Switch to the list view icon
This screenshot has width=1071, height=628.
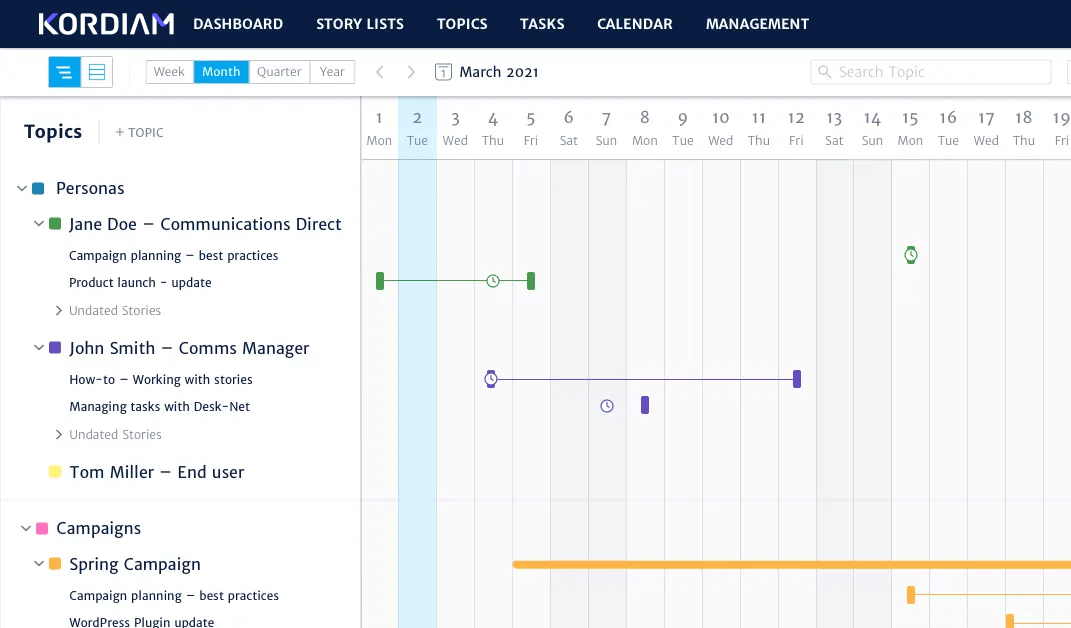[x=95, y=71]
